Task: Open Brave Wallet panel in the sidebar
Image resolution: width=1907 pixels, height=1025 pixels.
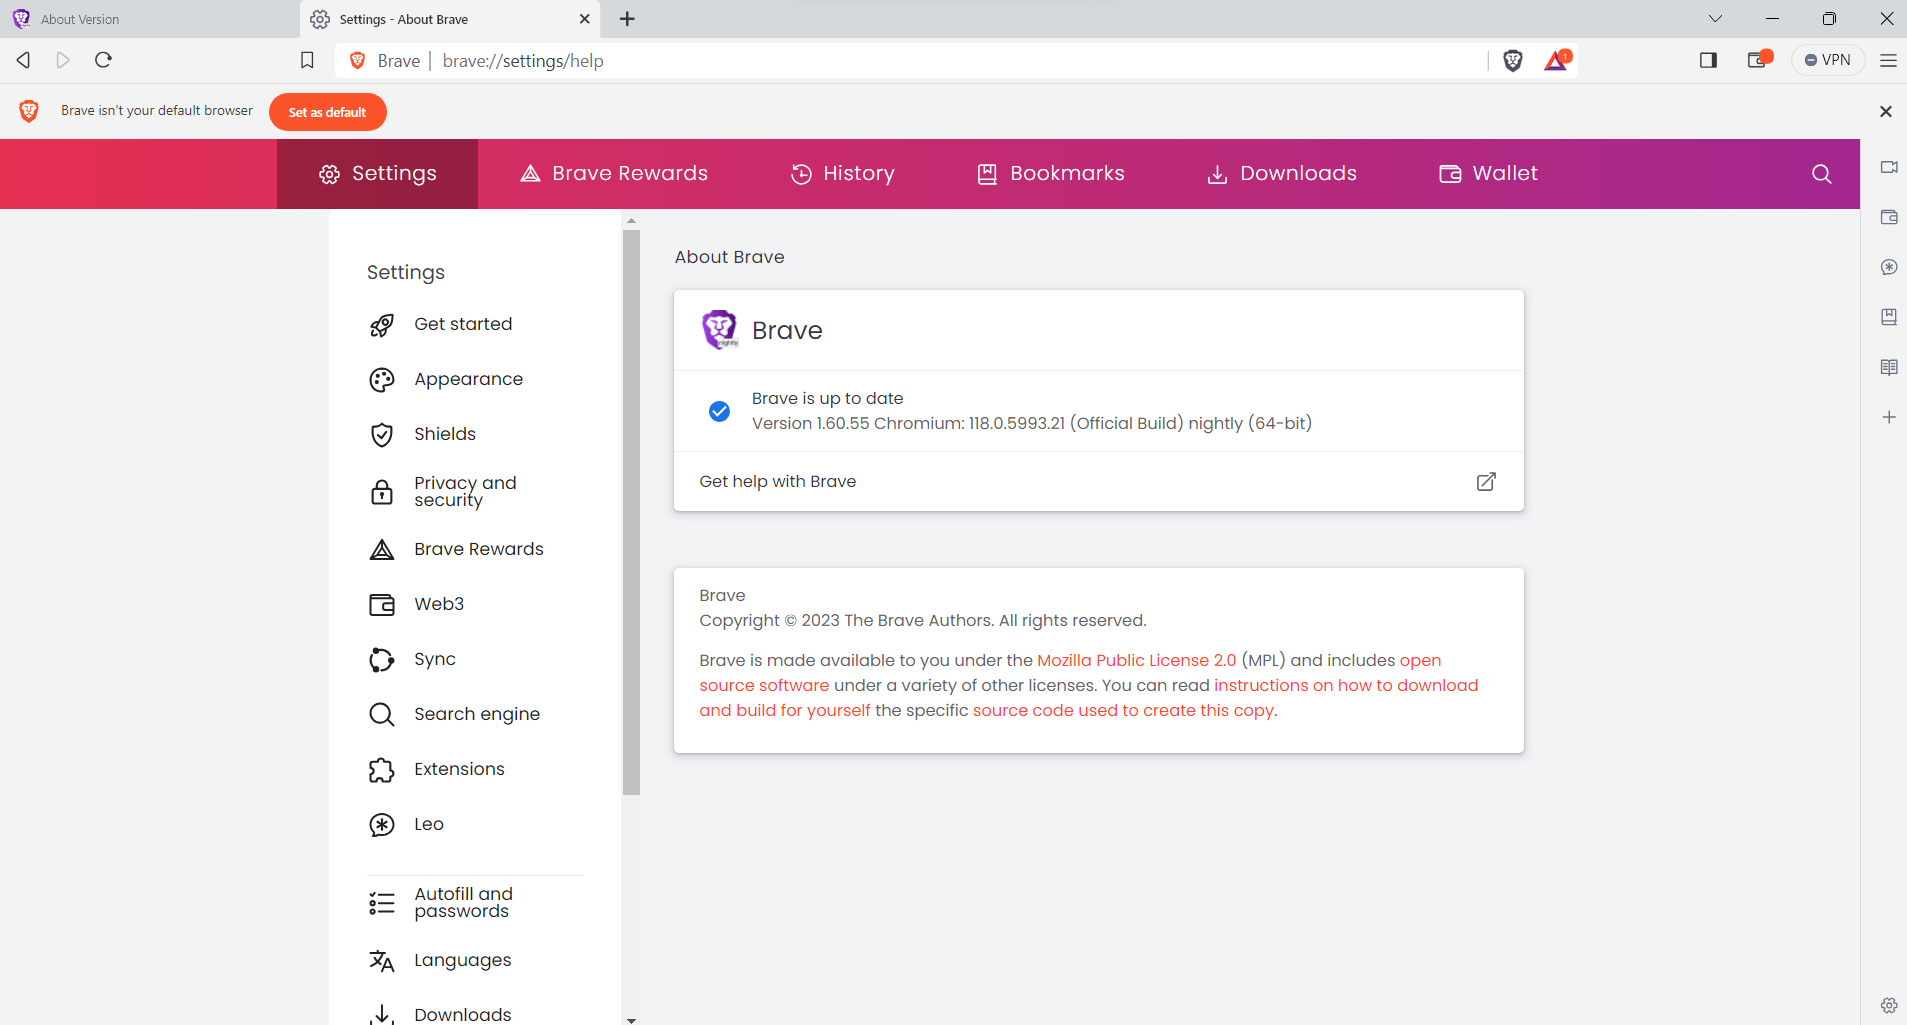Action: (x=1889, y=217)
